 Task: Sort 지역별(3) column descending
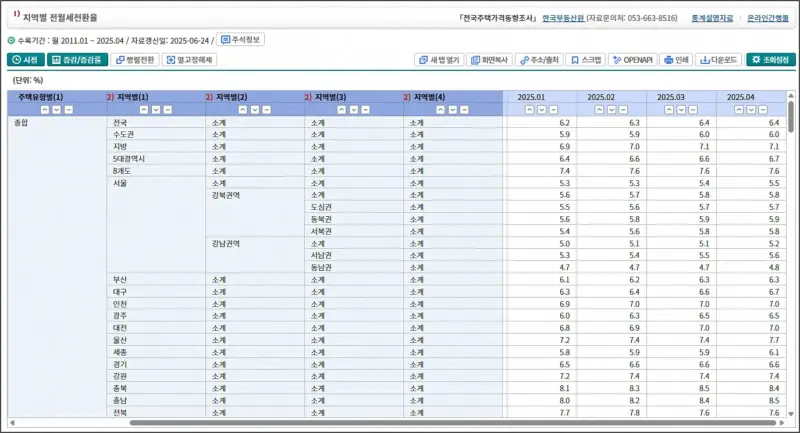coord(354,110)
